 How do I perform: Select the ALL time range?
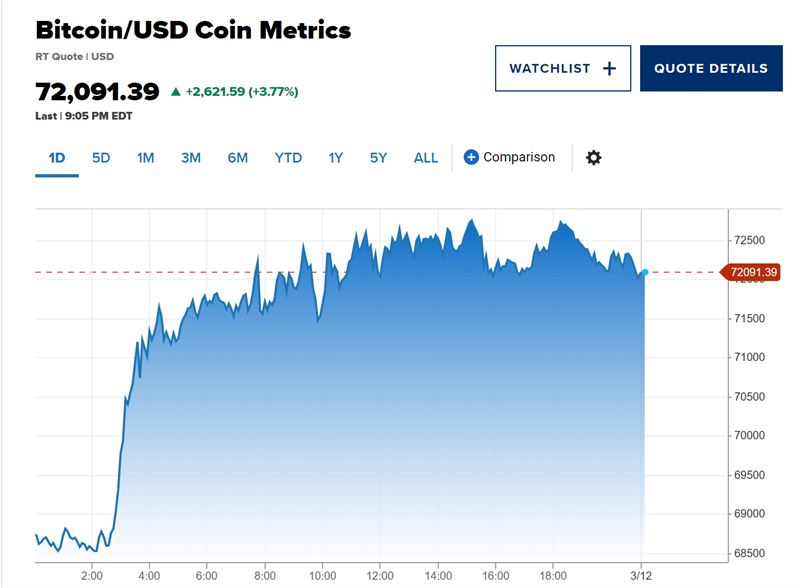pos(426,158)
